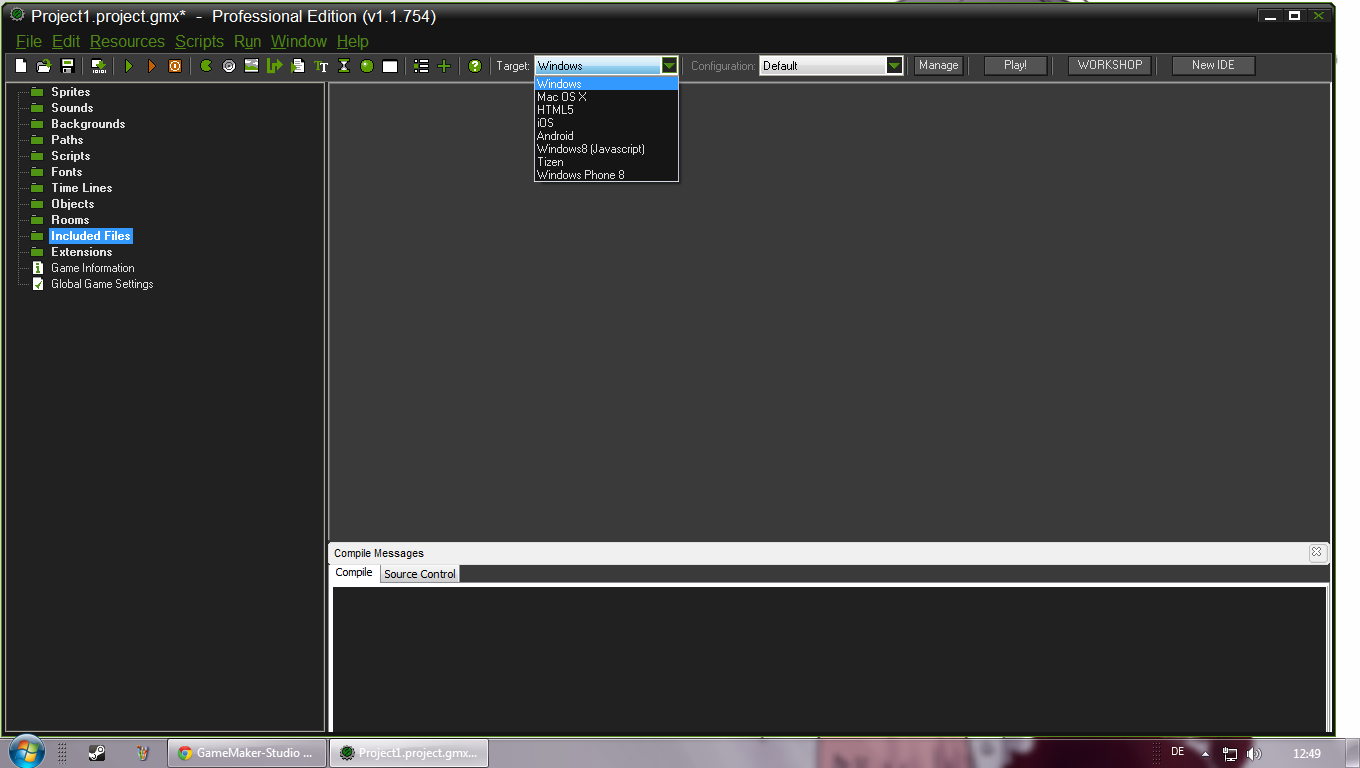1360x768 pixels.
Task: Open the WORKSHOP button
Action: tap(1109, 65)
